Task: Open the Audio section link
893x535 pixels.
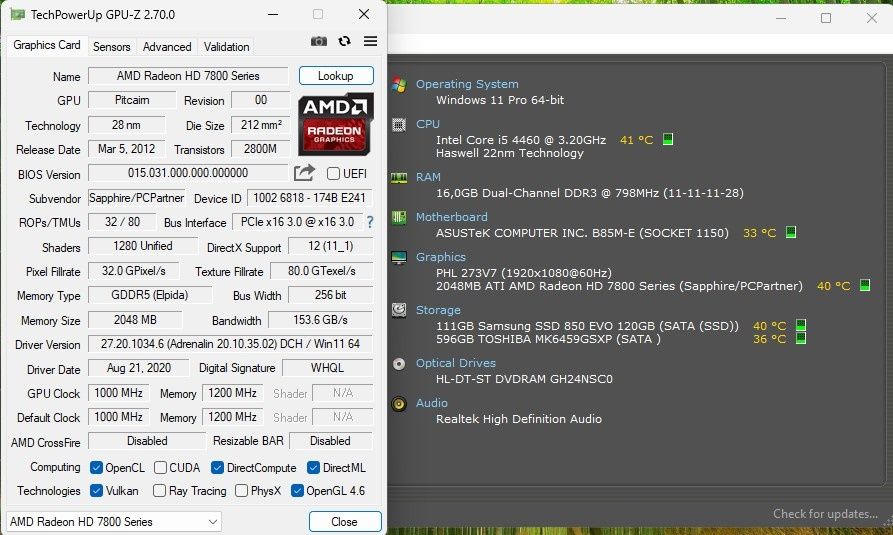Action: (x=432, y=403)
